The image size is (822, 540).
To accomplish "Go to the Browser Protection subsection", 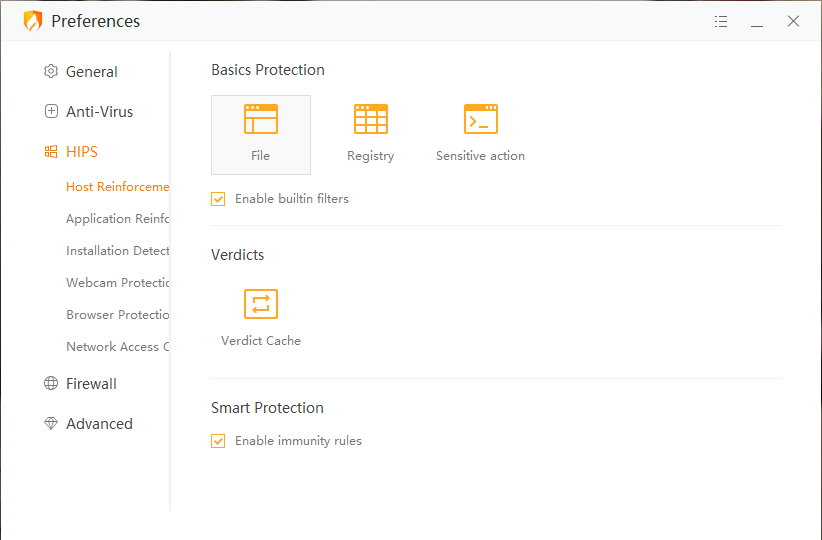I will 117,315.
